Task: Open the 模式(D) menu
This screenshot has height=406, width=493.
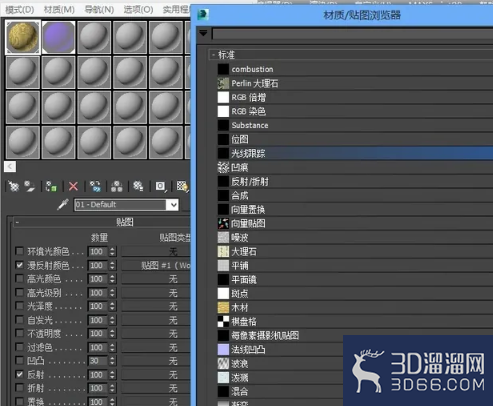Action: point(20,10)
